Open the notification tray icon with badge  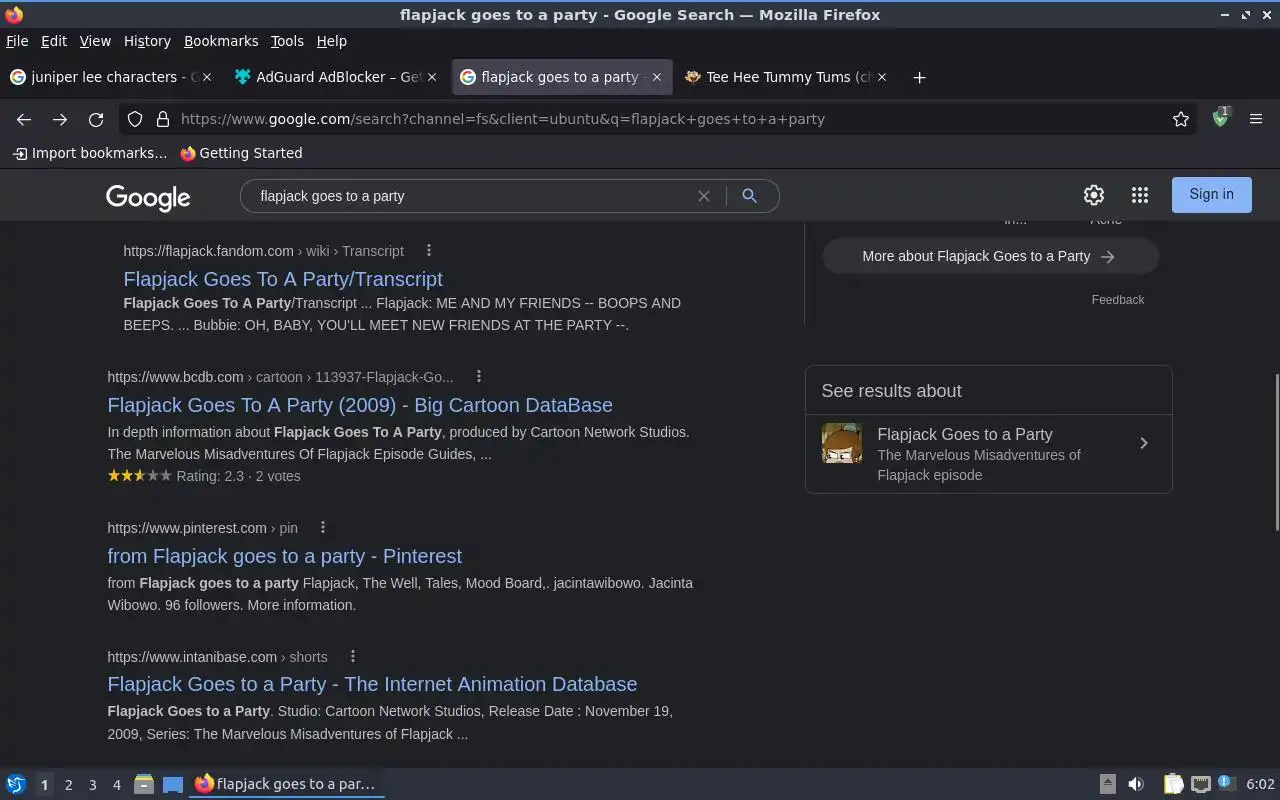pos(1226,783)
